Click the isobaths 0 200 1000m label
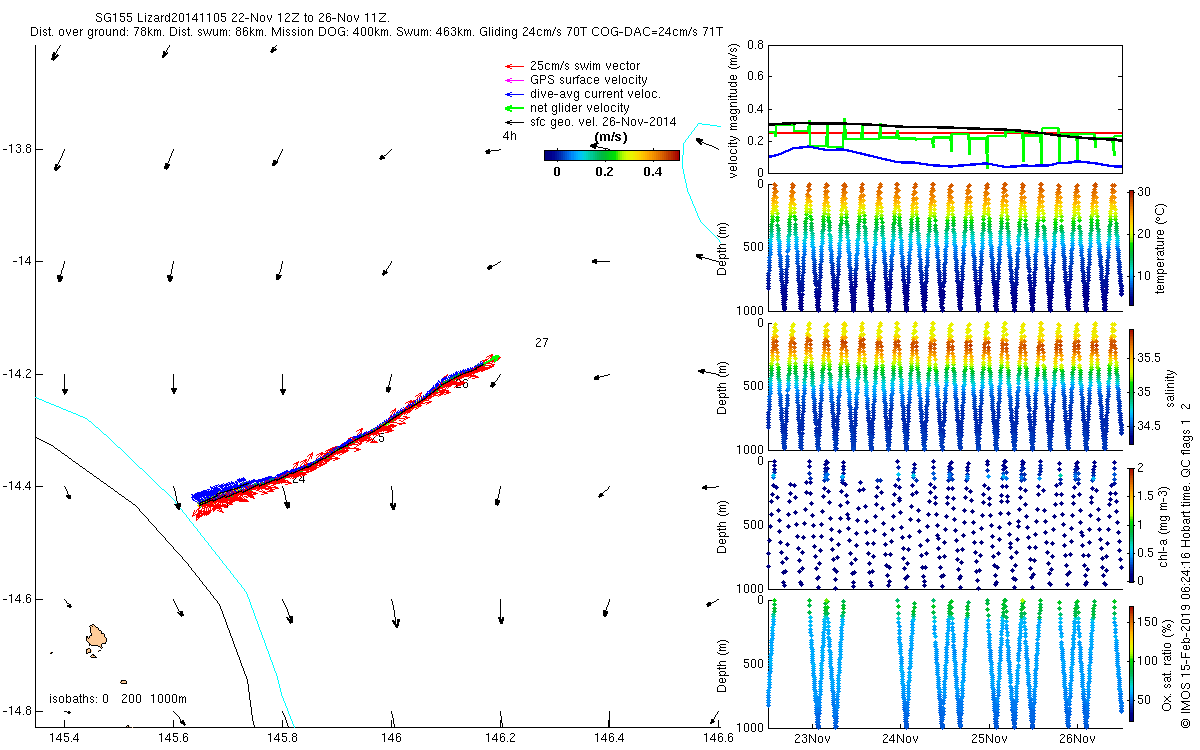 point(118,699)
